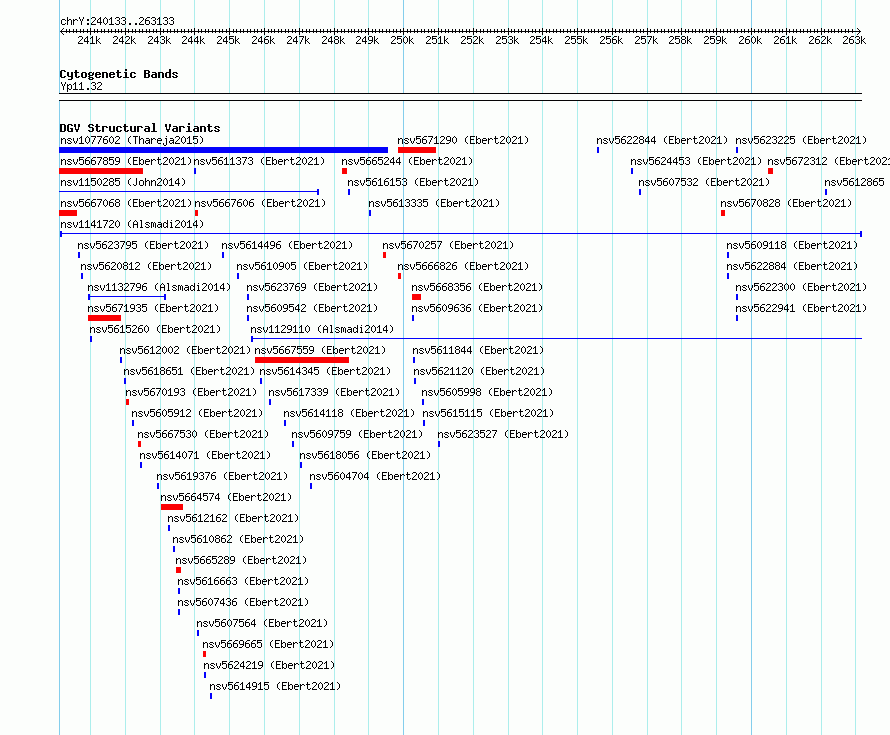This screenshot has width=890, height=735.
Task: Click nsv5667606 (Ebert2021) label
Action: point(260,203)
